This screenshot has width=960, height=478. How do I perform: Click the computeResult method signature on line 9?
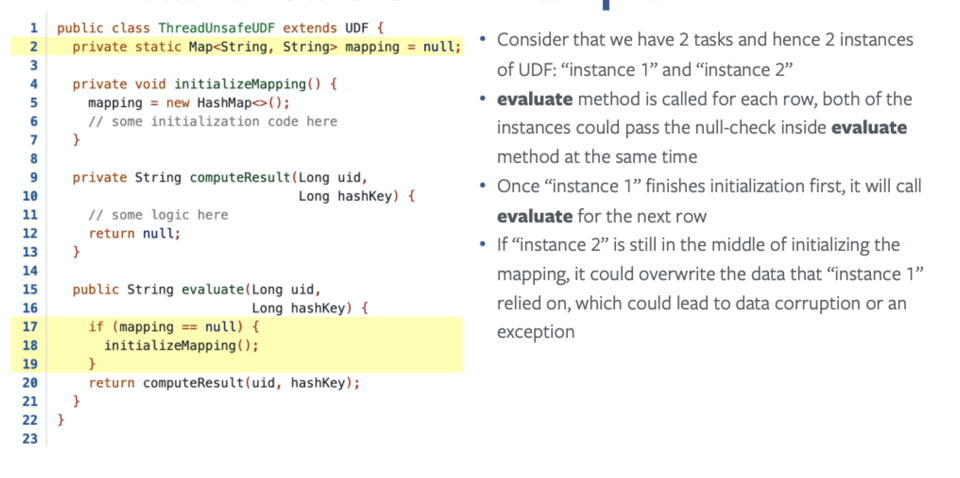tap(220, 177)
